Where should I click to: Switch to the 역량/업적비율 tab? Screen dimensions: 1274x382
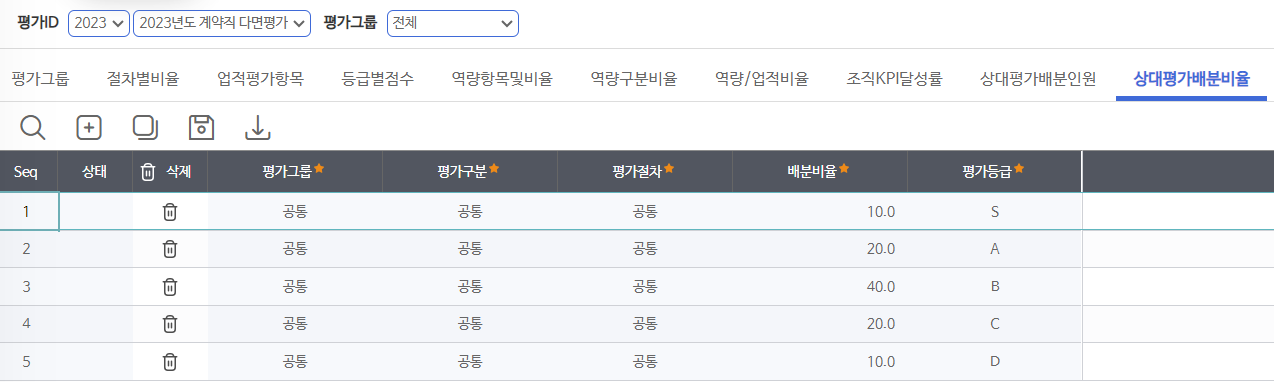pos(762,79)
